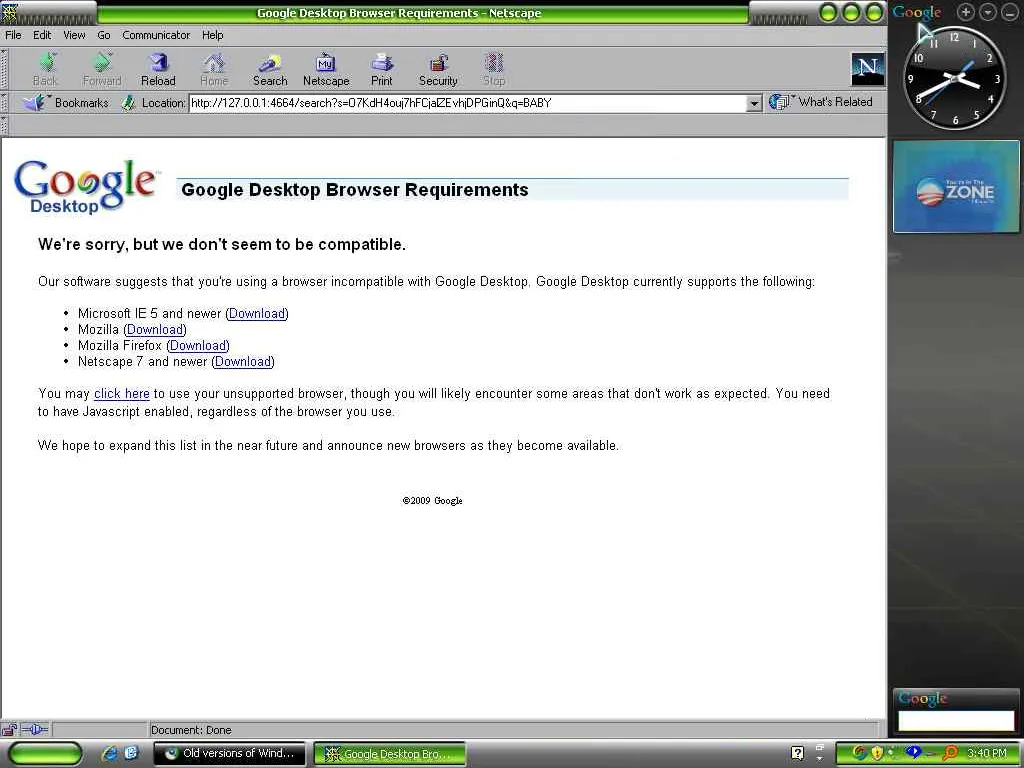
Task: Click the Google Desktop Bro... taskbar button
Action: [x=389, y=754]
